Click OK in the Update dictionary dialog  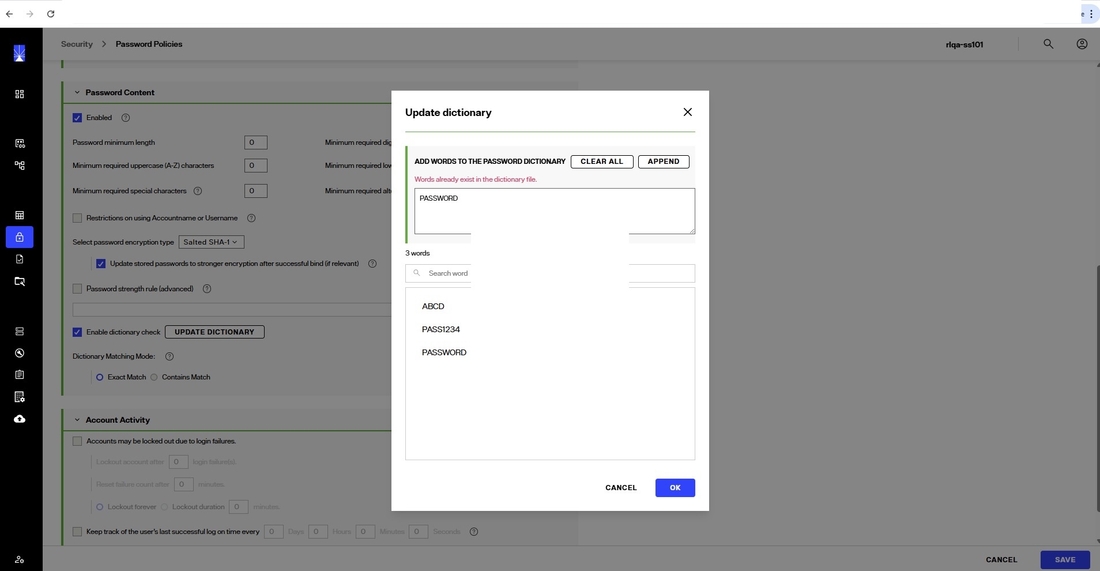(675, 488)
